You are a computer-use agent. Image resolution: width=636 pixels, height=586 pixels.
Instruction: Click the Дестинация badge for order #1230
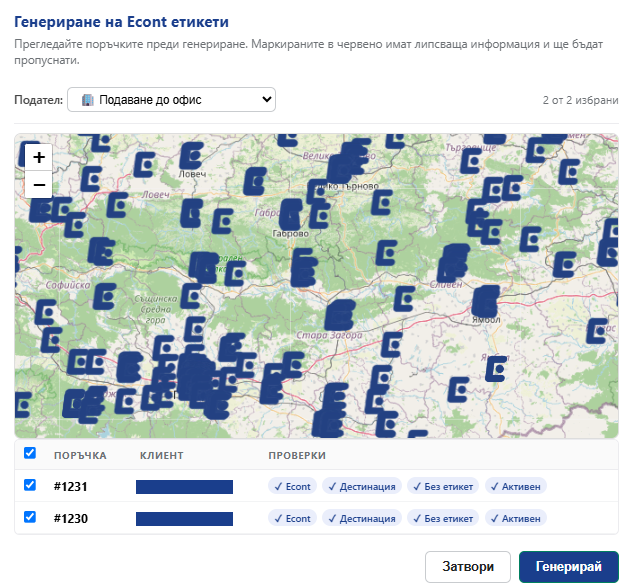362,518
